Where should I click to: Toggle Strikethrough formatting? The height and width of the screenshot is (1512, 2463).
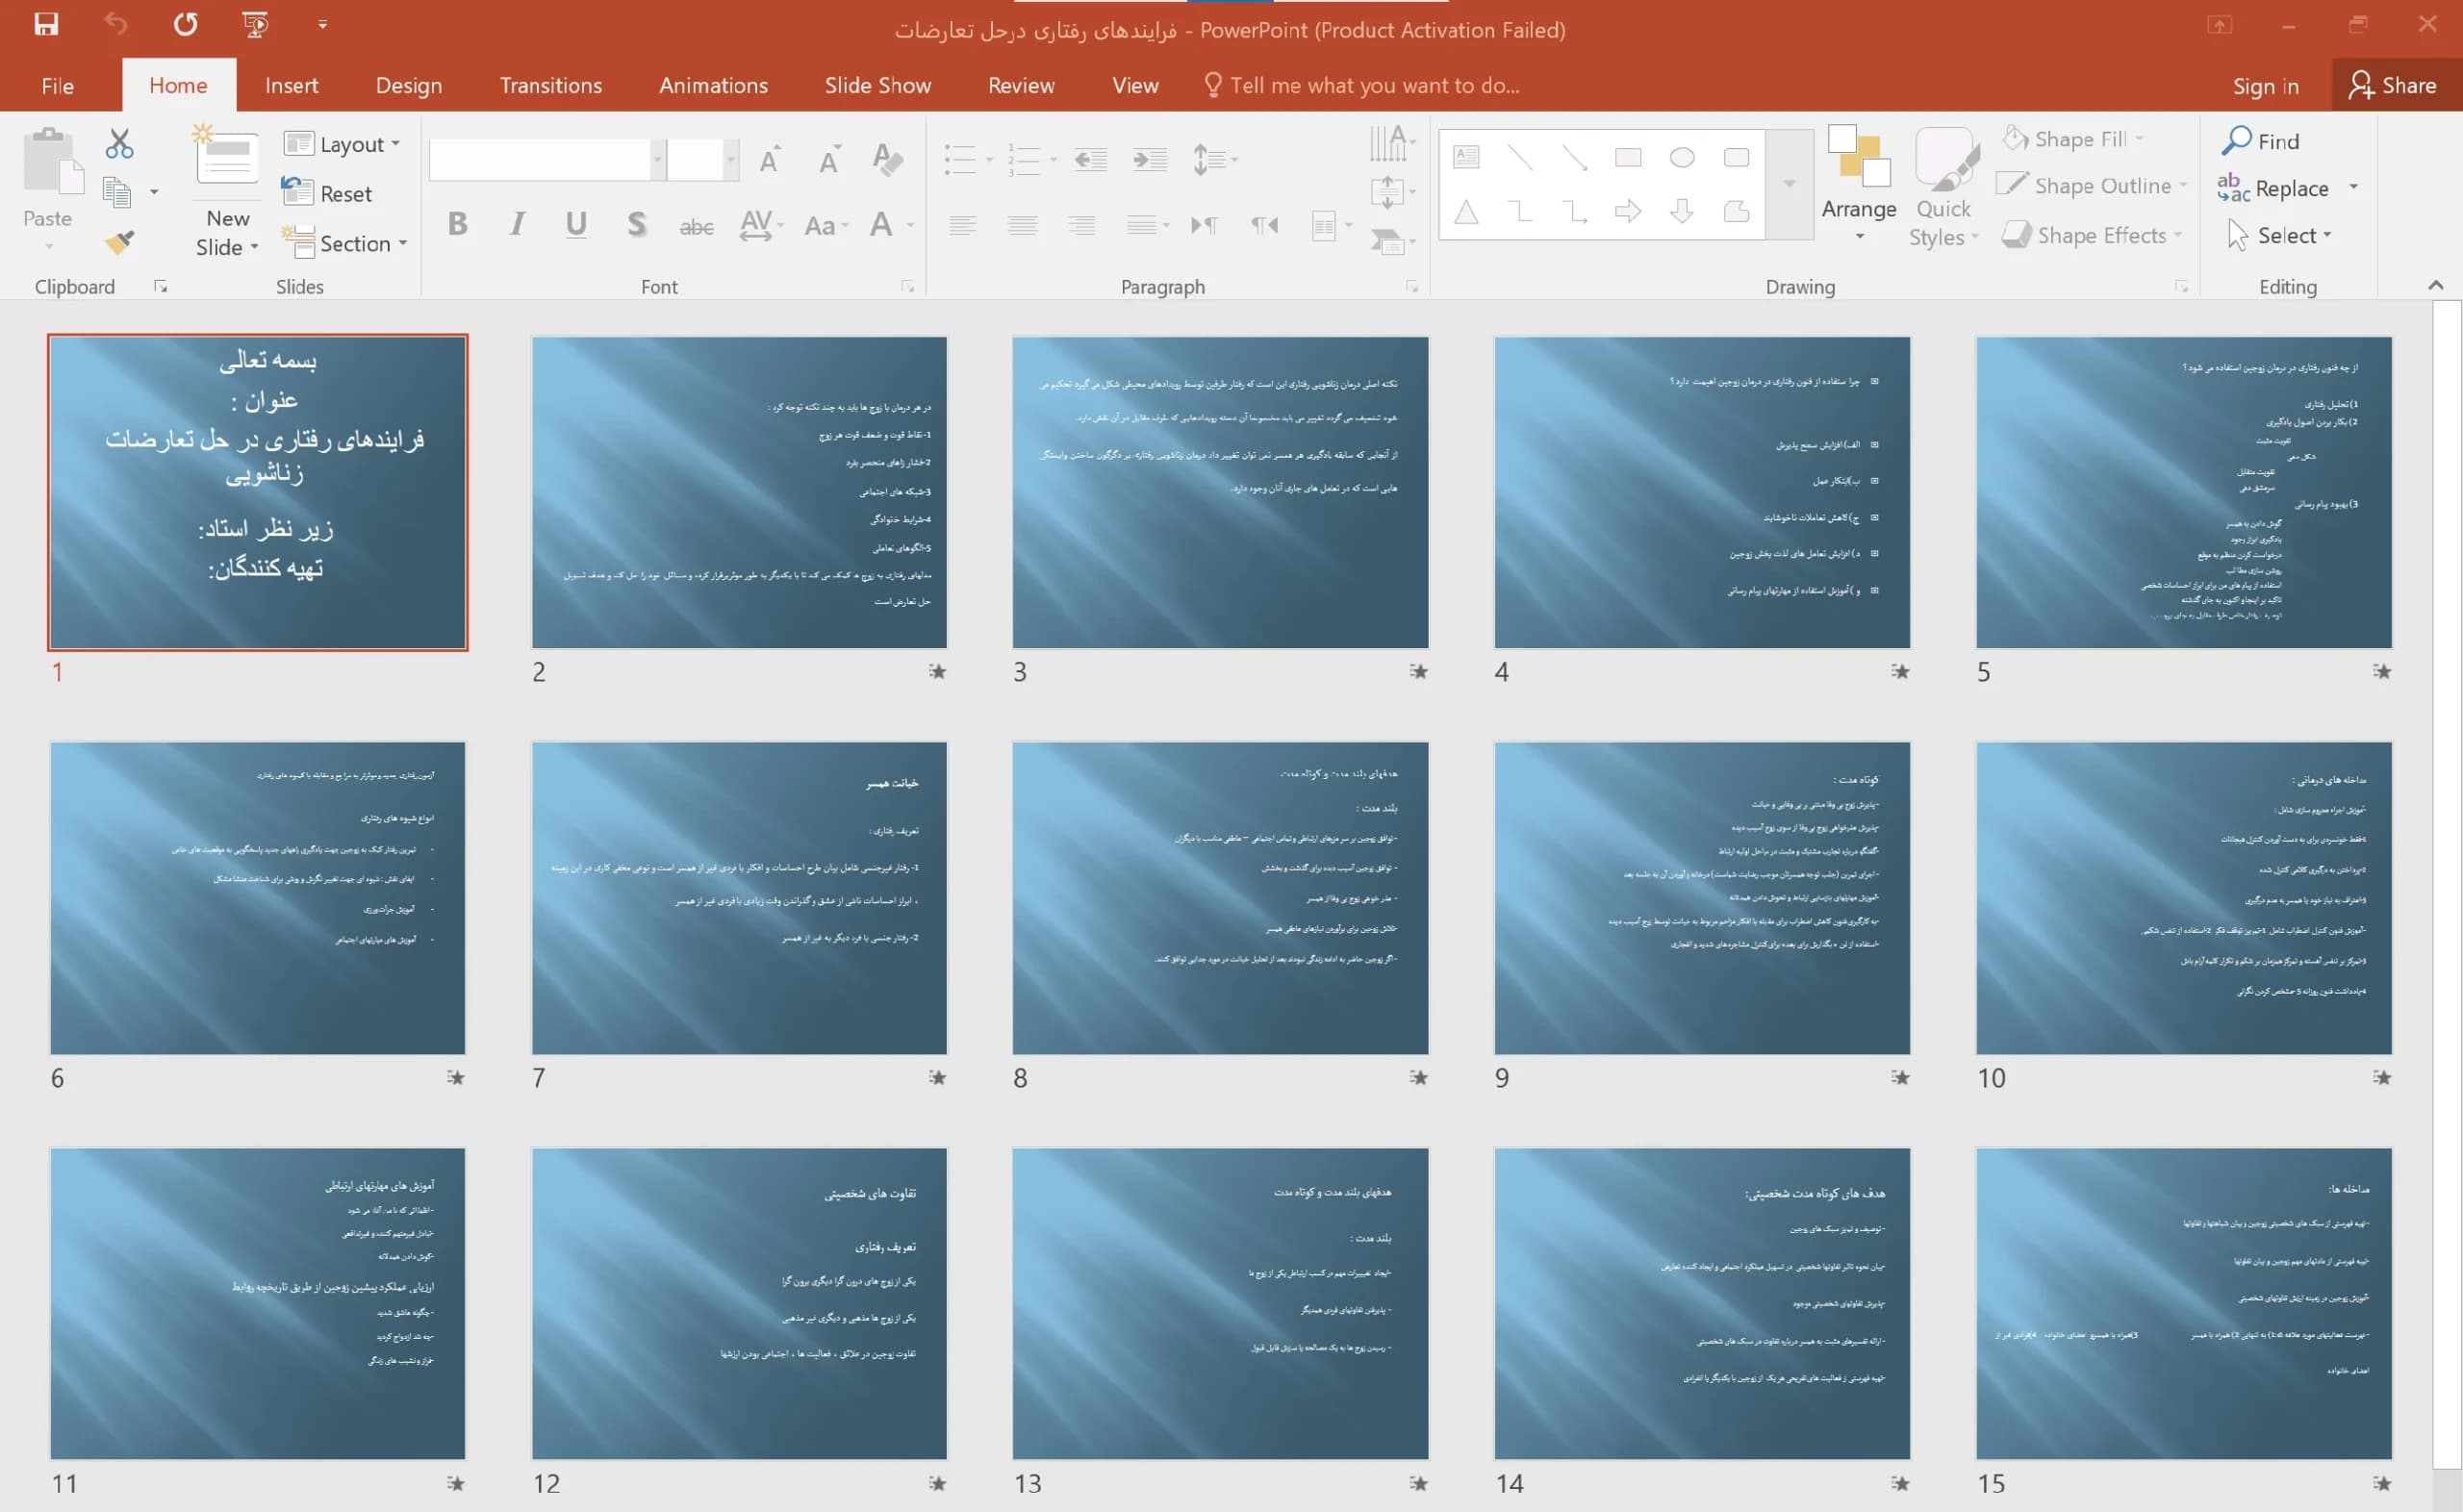[696, 227]
